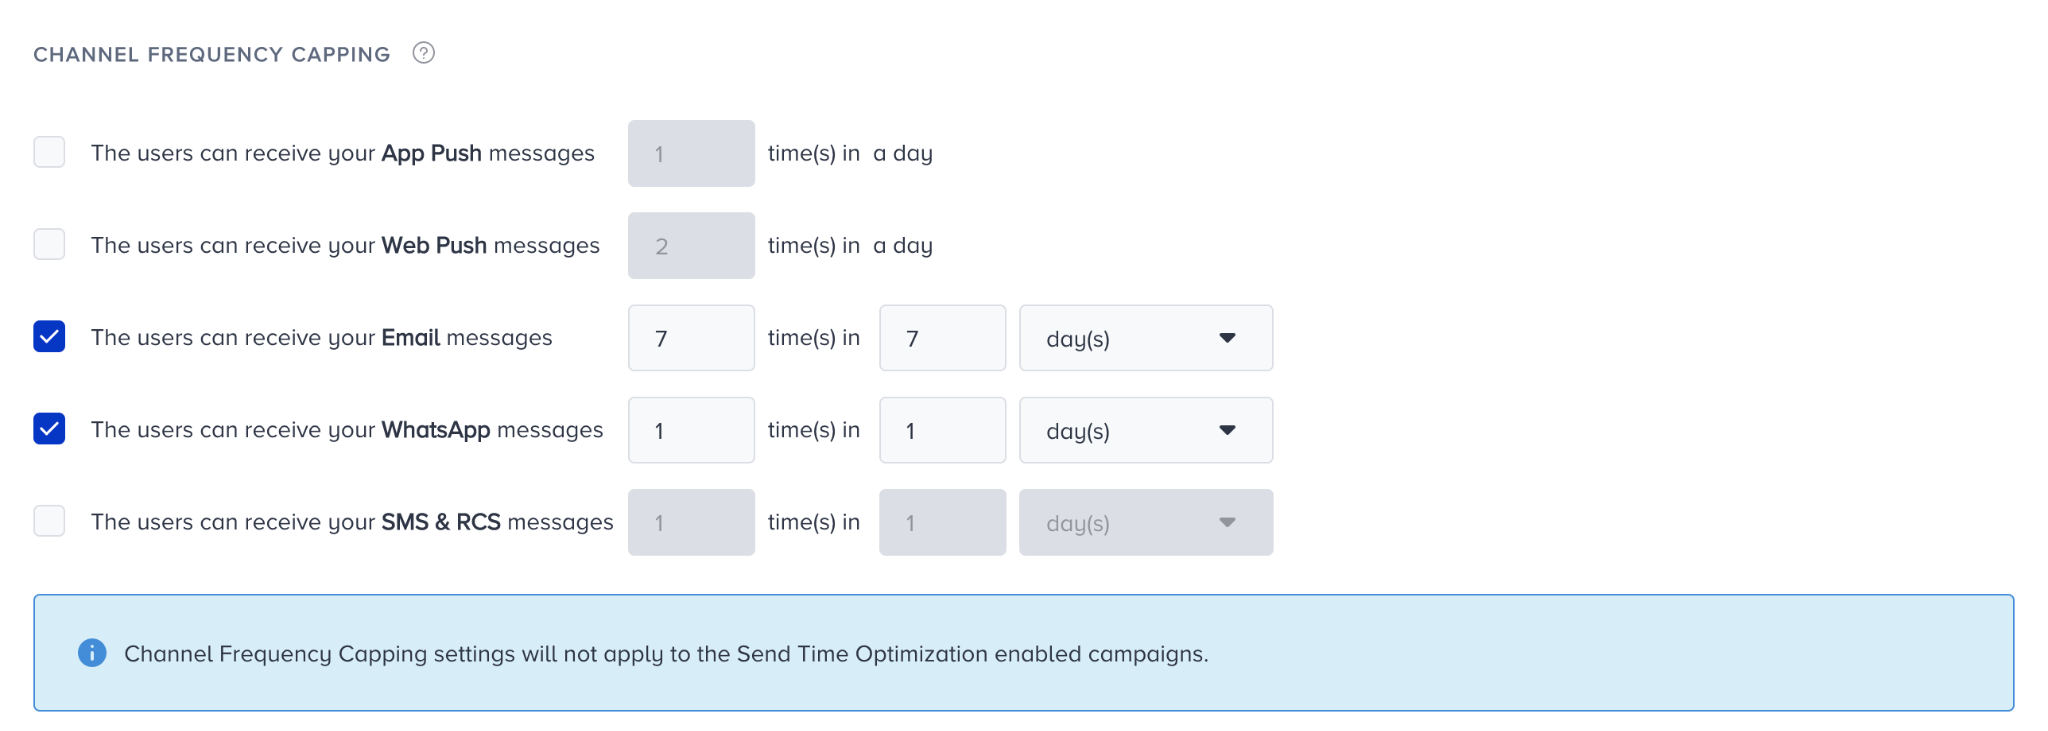This screenshot has width=2048, height=731.
Task: Click the SMS & RCS period number field
Action: click(x=942, y=522)
